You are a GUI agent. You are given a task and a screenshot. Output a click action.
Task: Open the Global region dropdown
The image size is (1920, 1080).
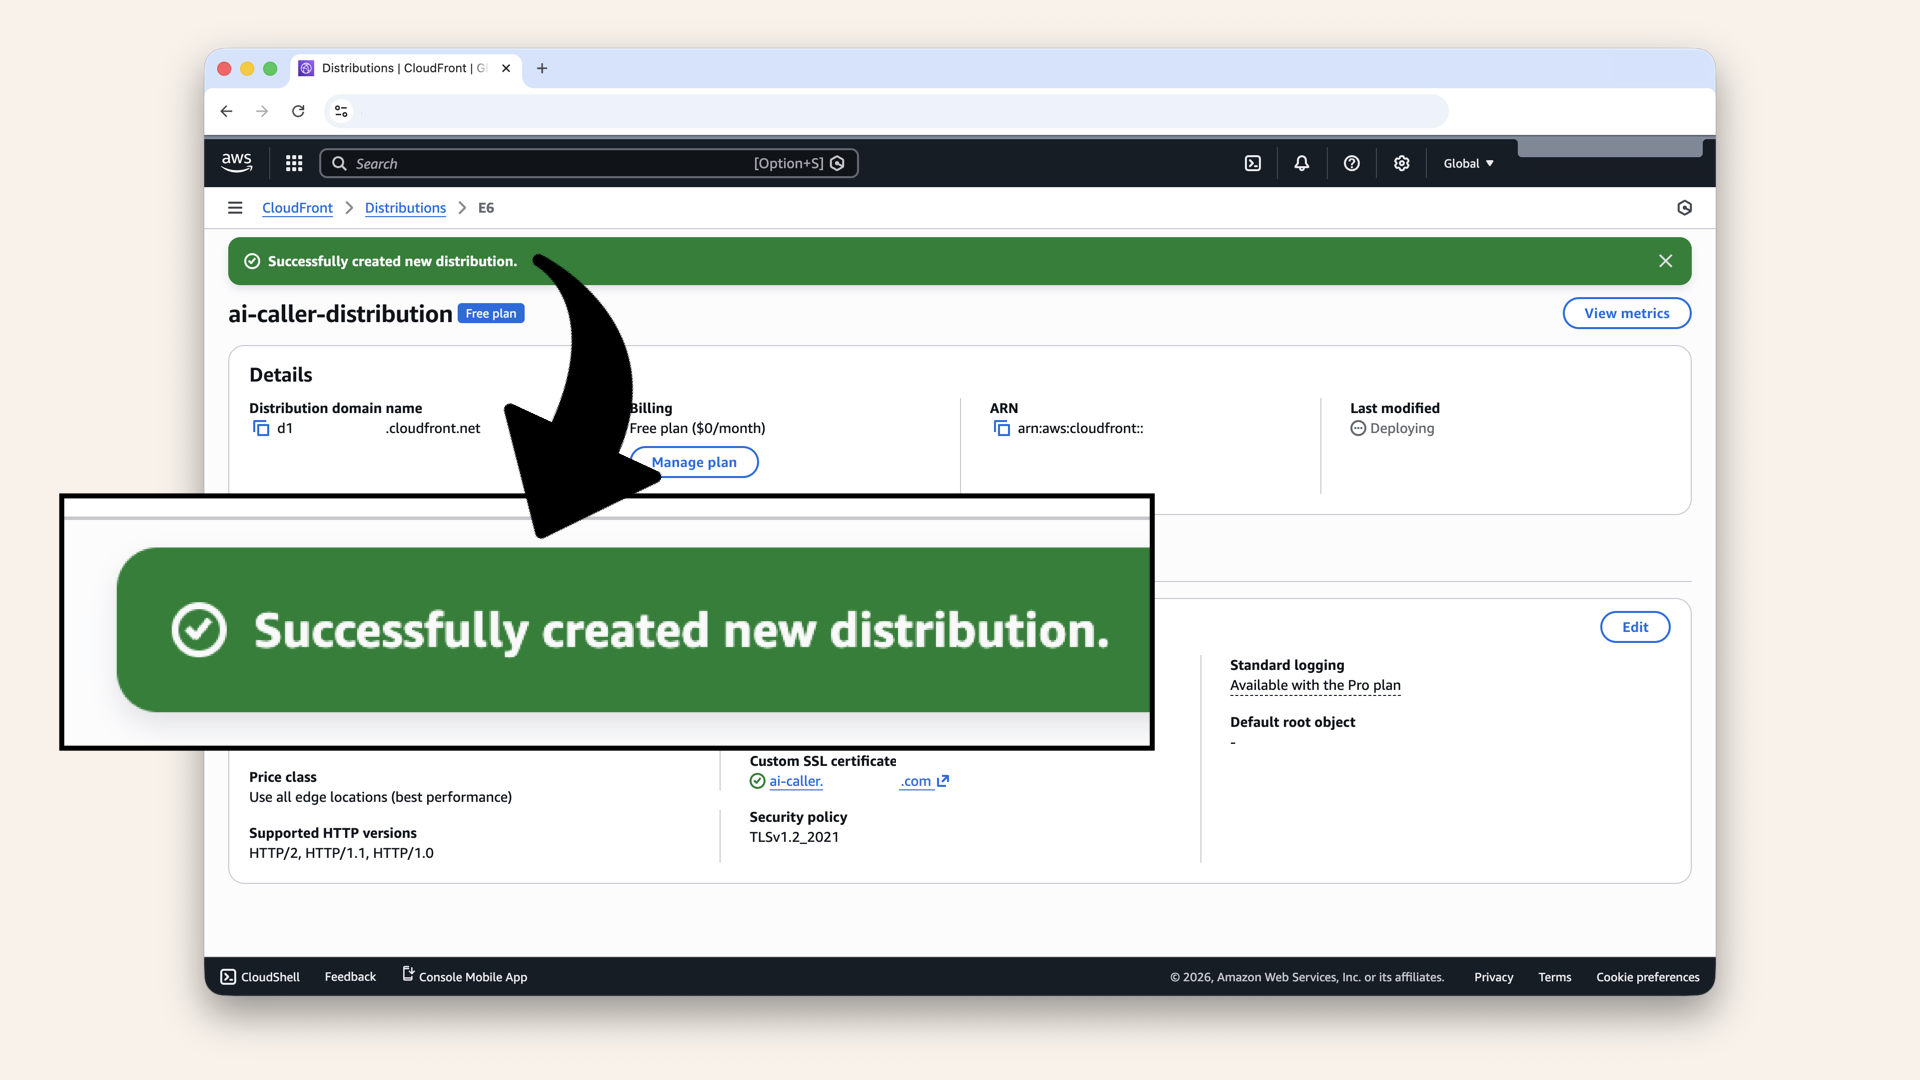pyautogui.click(x=1467, y=163)
